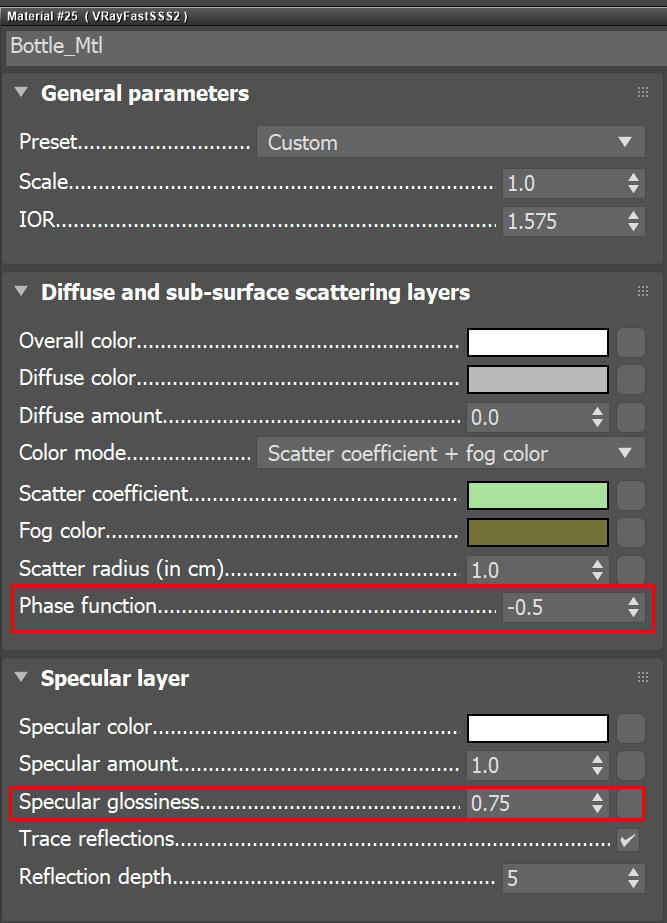Screen dimensions: 667x923
Task: Click the Specular layer rollout grip handle
Action: tap(643, 678)
